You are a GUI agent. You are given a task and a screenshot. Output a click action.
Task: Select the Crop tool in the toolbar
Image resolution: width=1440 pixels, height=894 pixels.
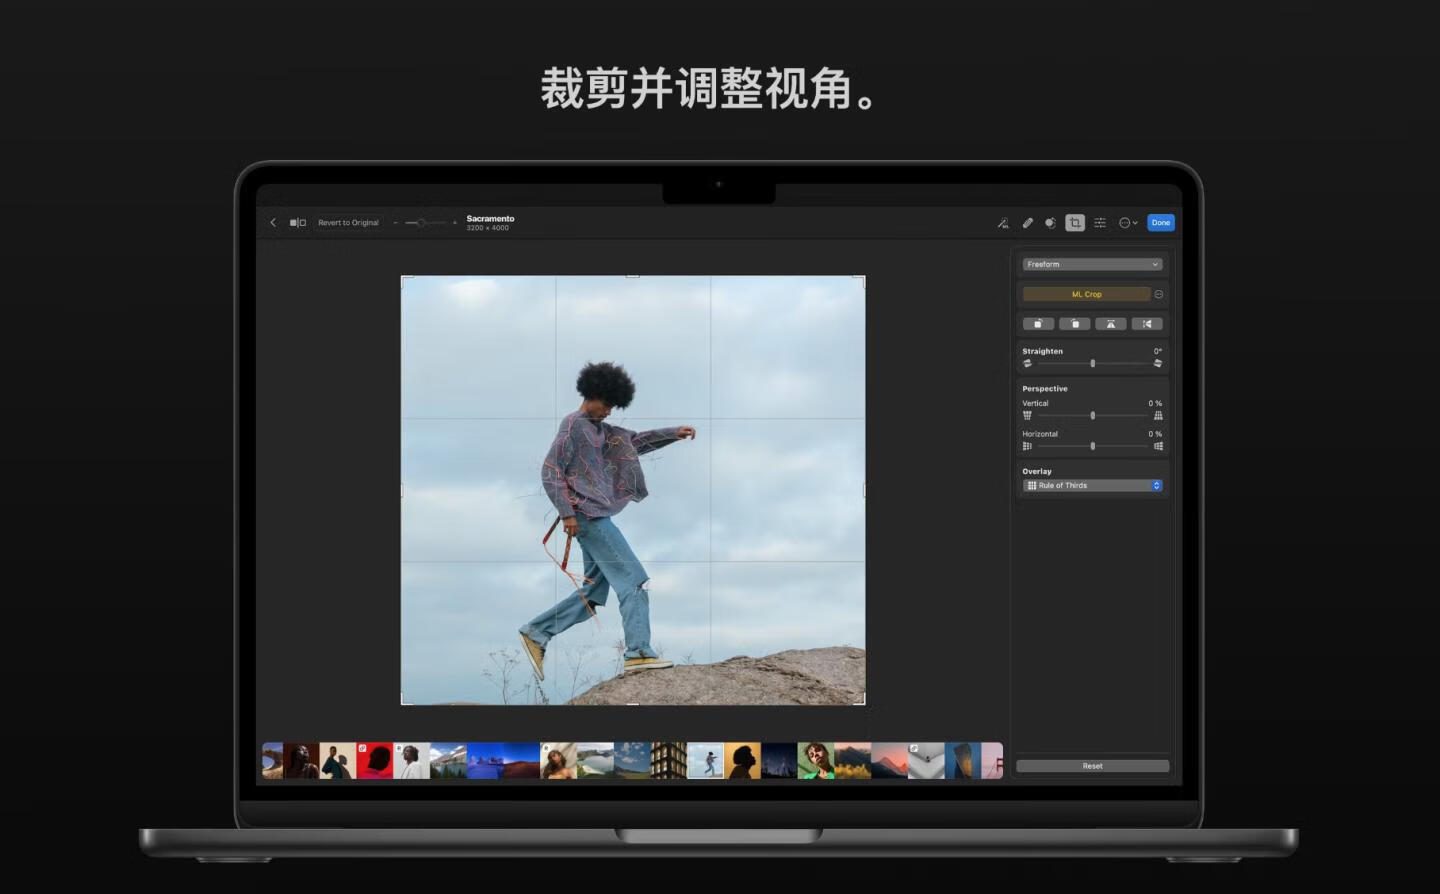[1075, 223]
